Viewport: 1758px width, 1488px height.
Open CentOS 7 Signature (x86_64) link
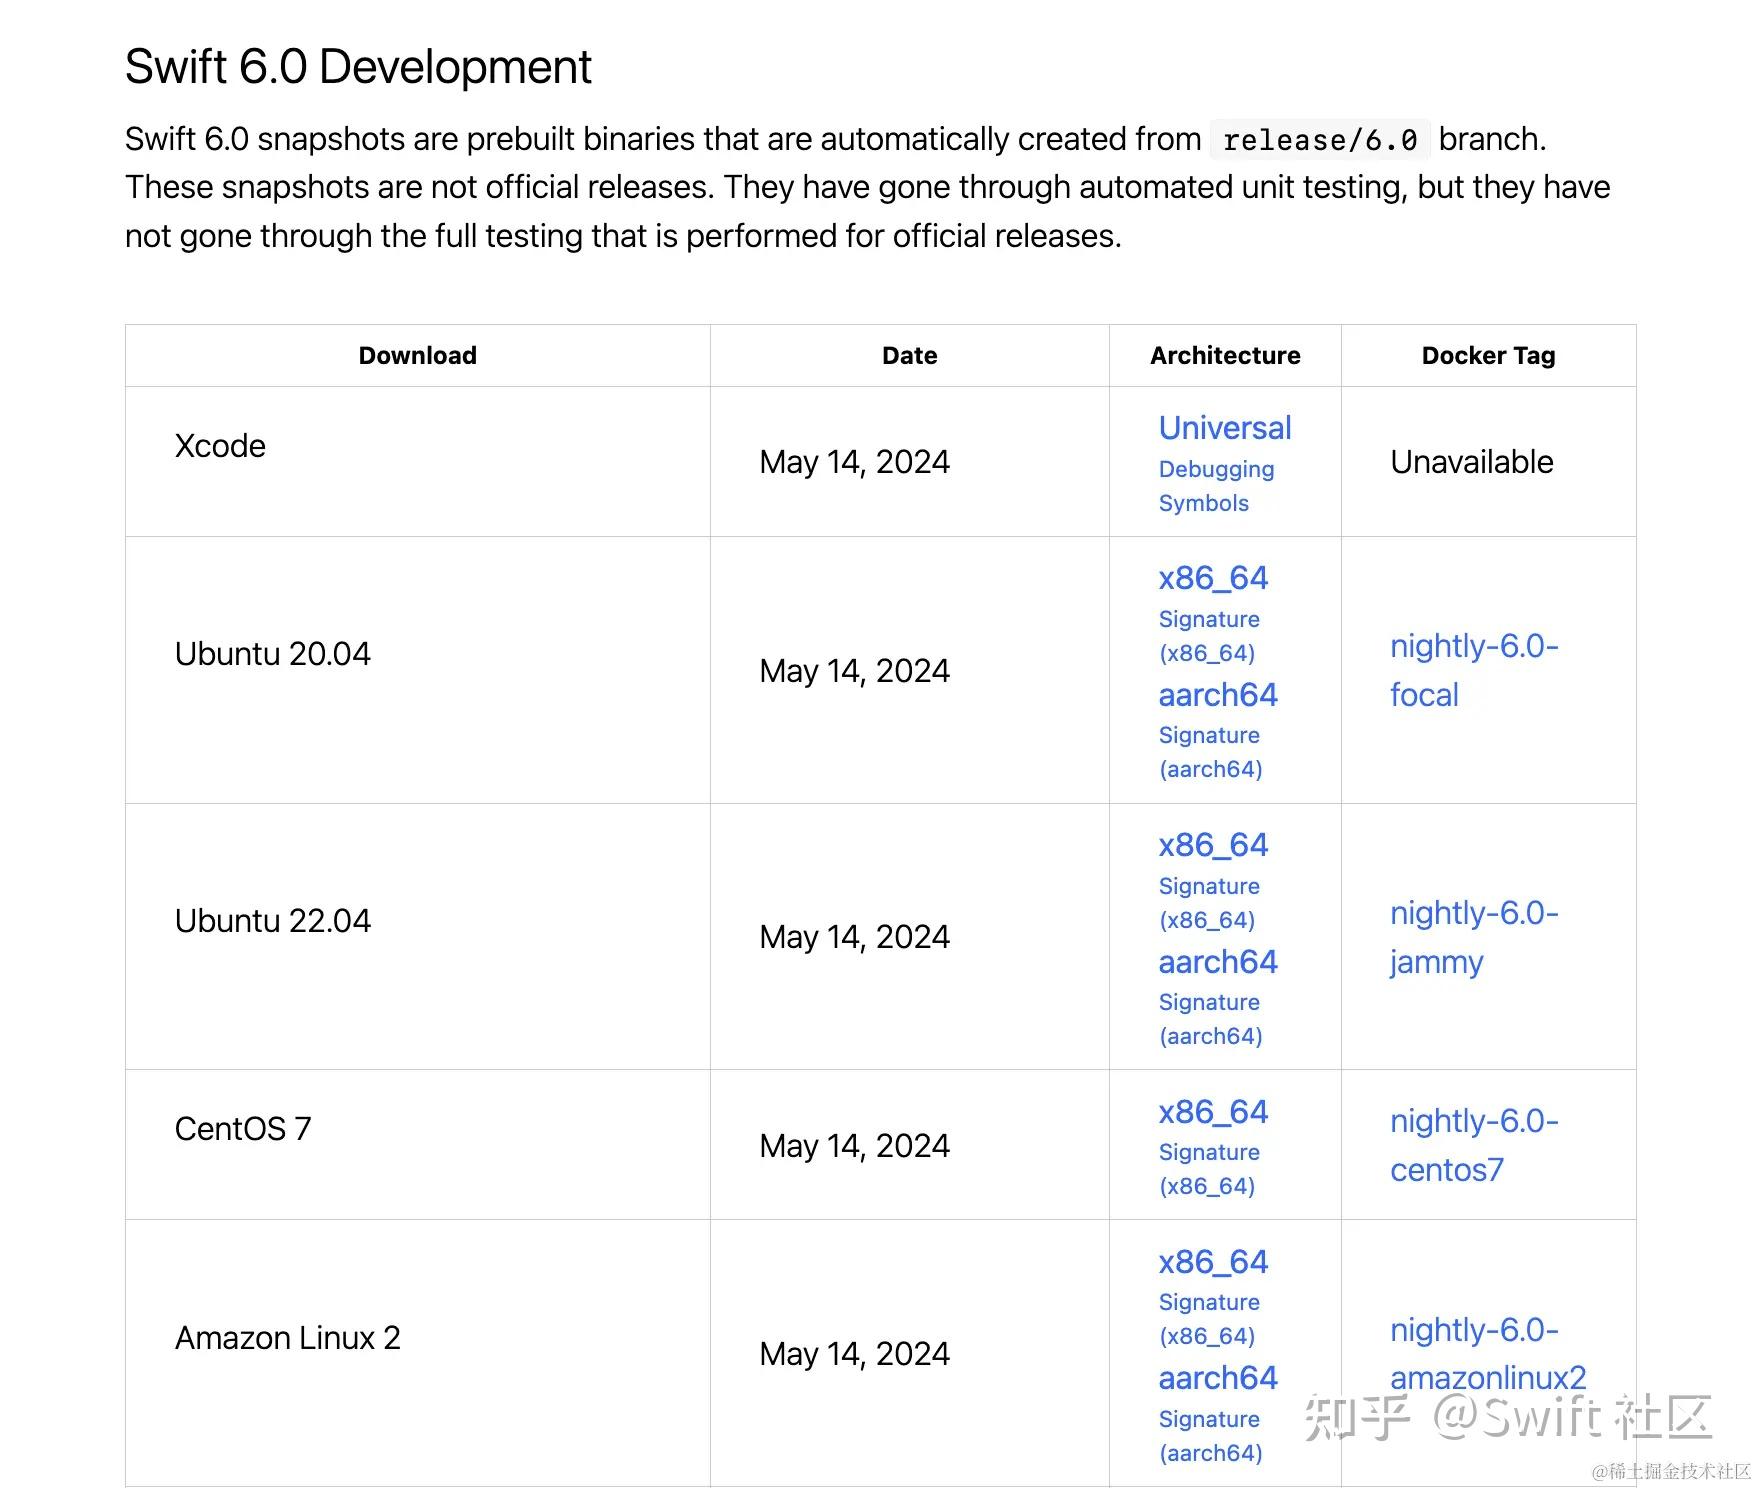1209,1169
